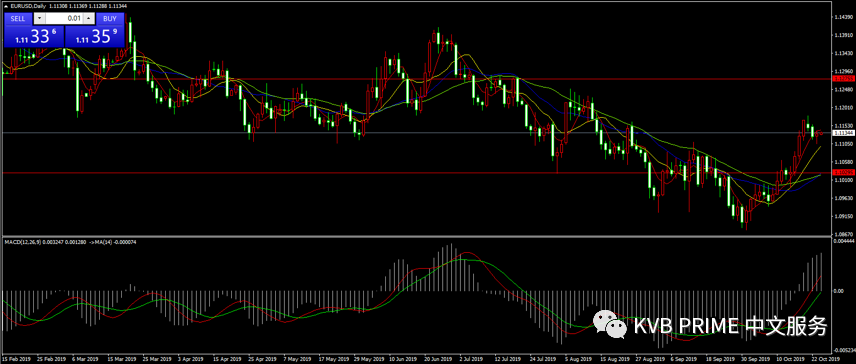Image resolution: width=856 pixels, height=364 pixels.
Task: Click the 18 Sep 2019 date label
Action: point(722,360)
